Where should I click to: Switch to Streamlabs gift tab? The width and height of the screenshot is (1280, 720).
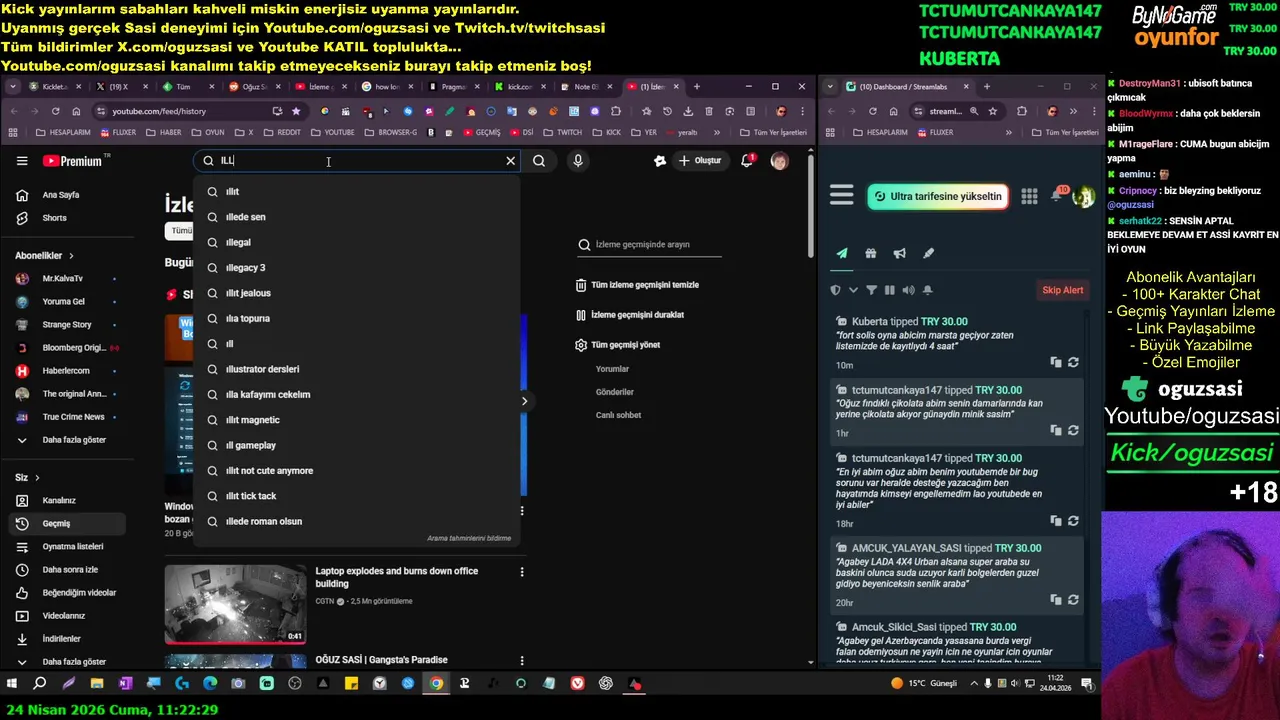[871, 254]
